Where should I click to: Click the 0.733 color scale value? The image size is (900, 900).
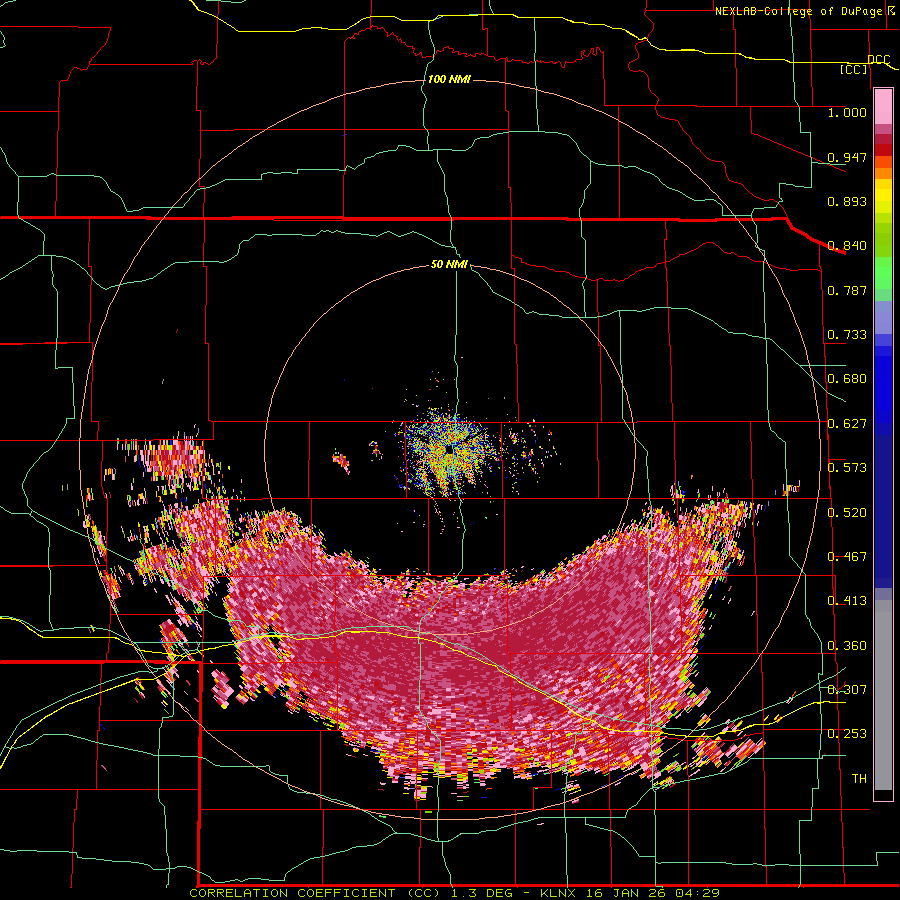pyautogui.click(x=847, y=335)
